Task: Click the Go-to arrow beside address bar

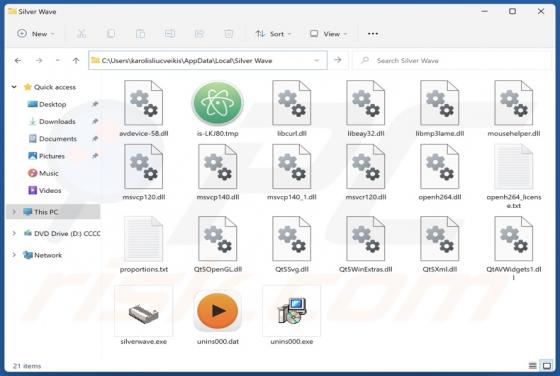Action: [338, 60]
